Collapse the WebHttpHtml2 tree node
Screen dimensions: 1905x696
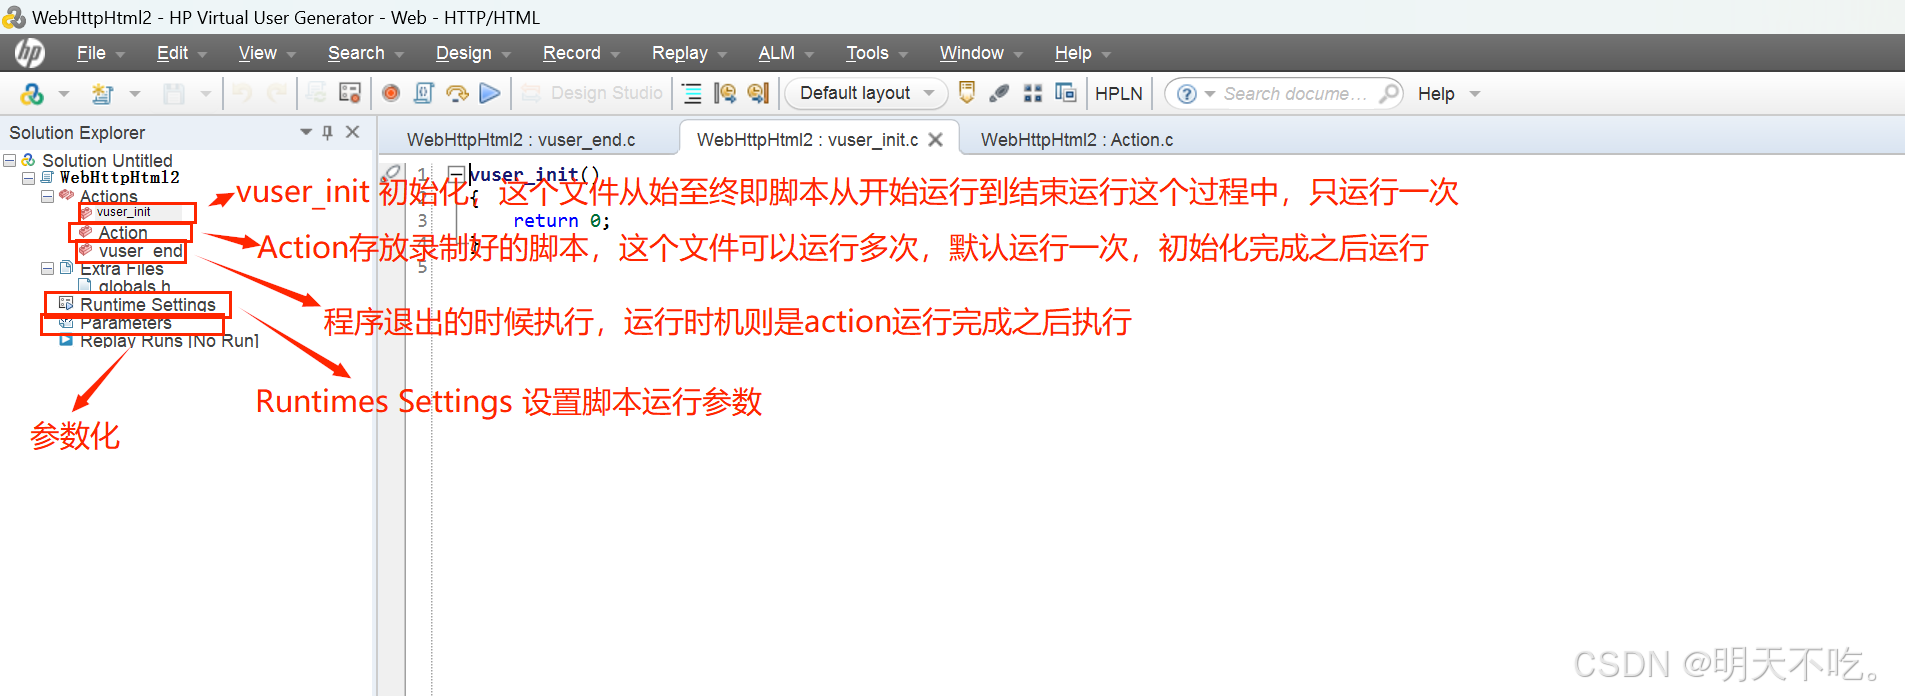tap(28, 178)
